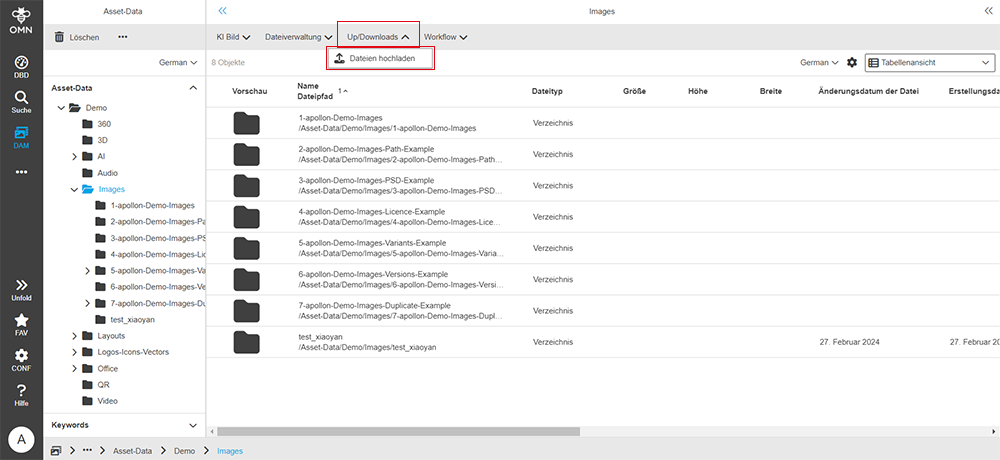Close the Up/Downloads menu
The width and height of the screenshot is (1000, 460).
point(378,37)
